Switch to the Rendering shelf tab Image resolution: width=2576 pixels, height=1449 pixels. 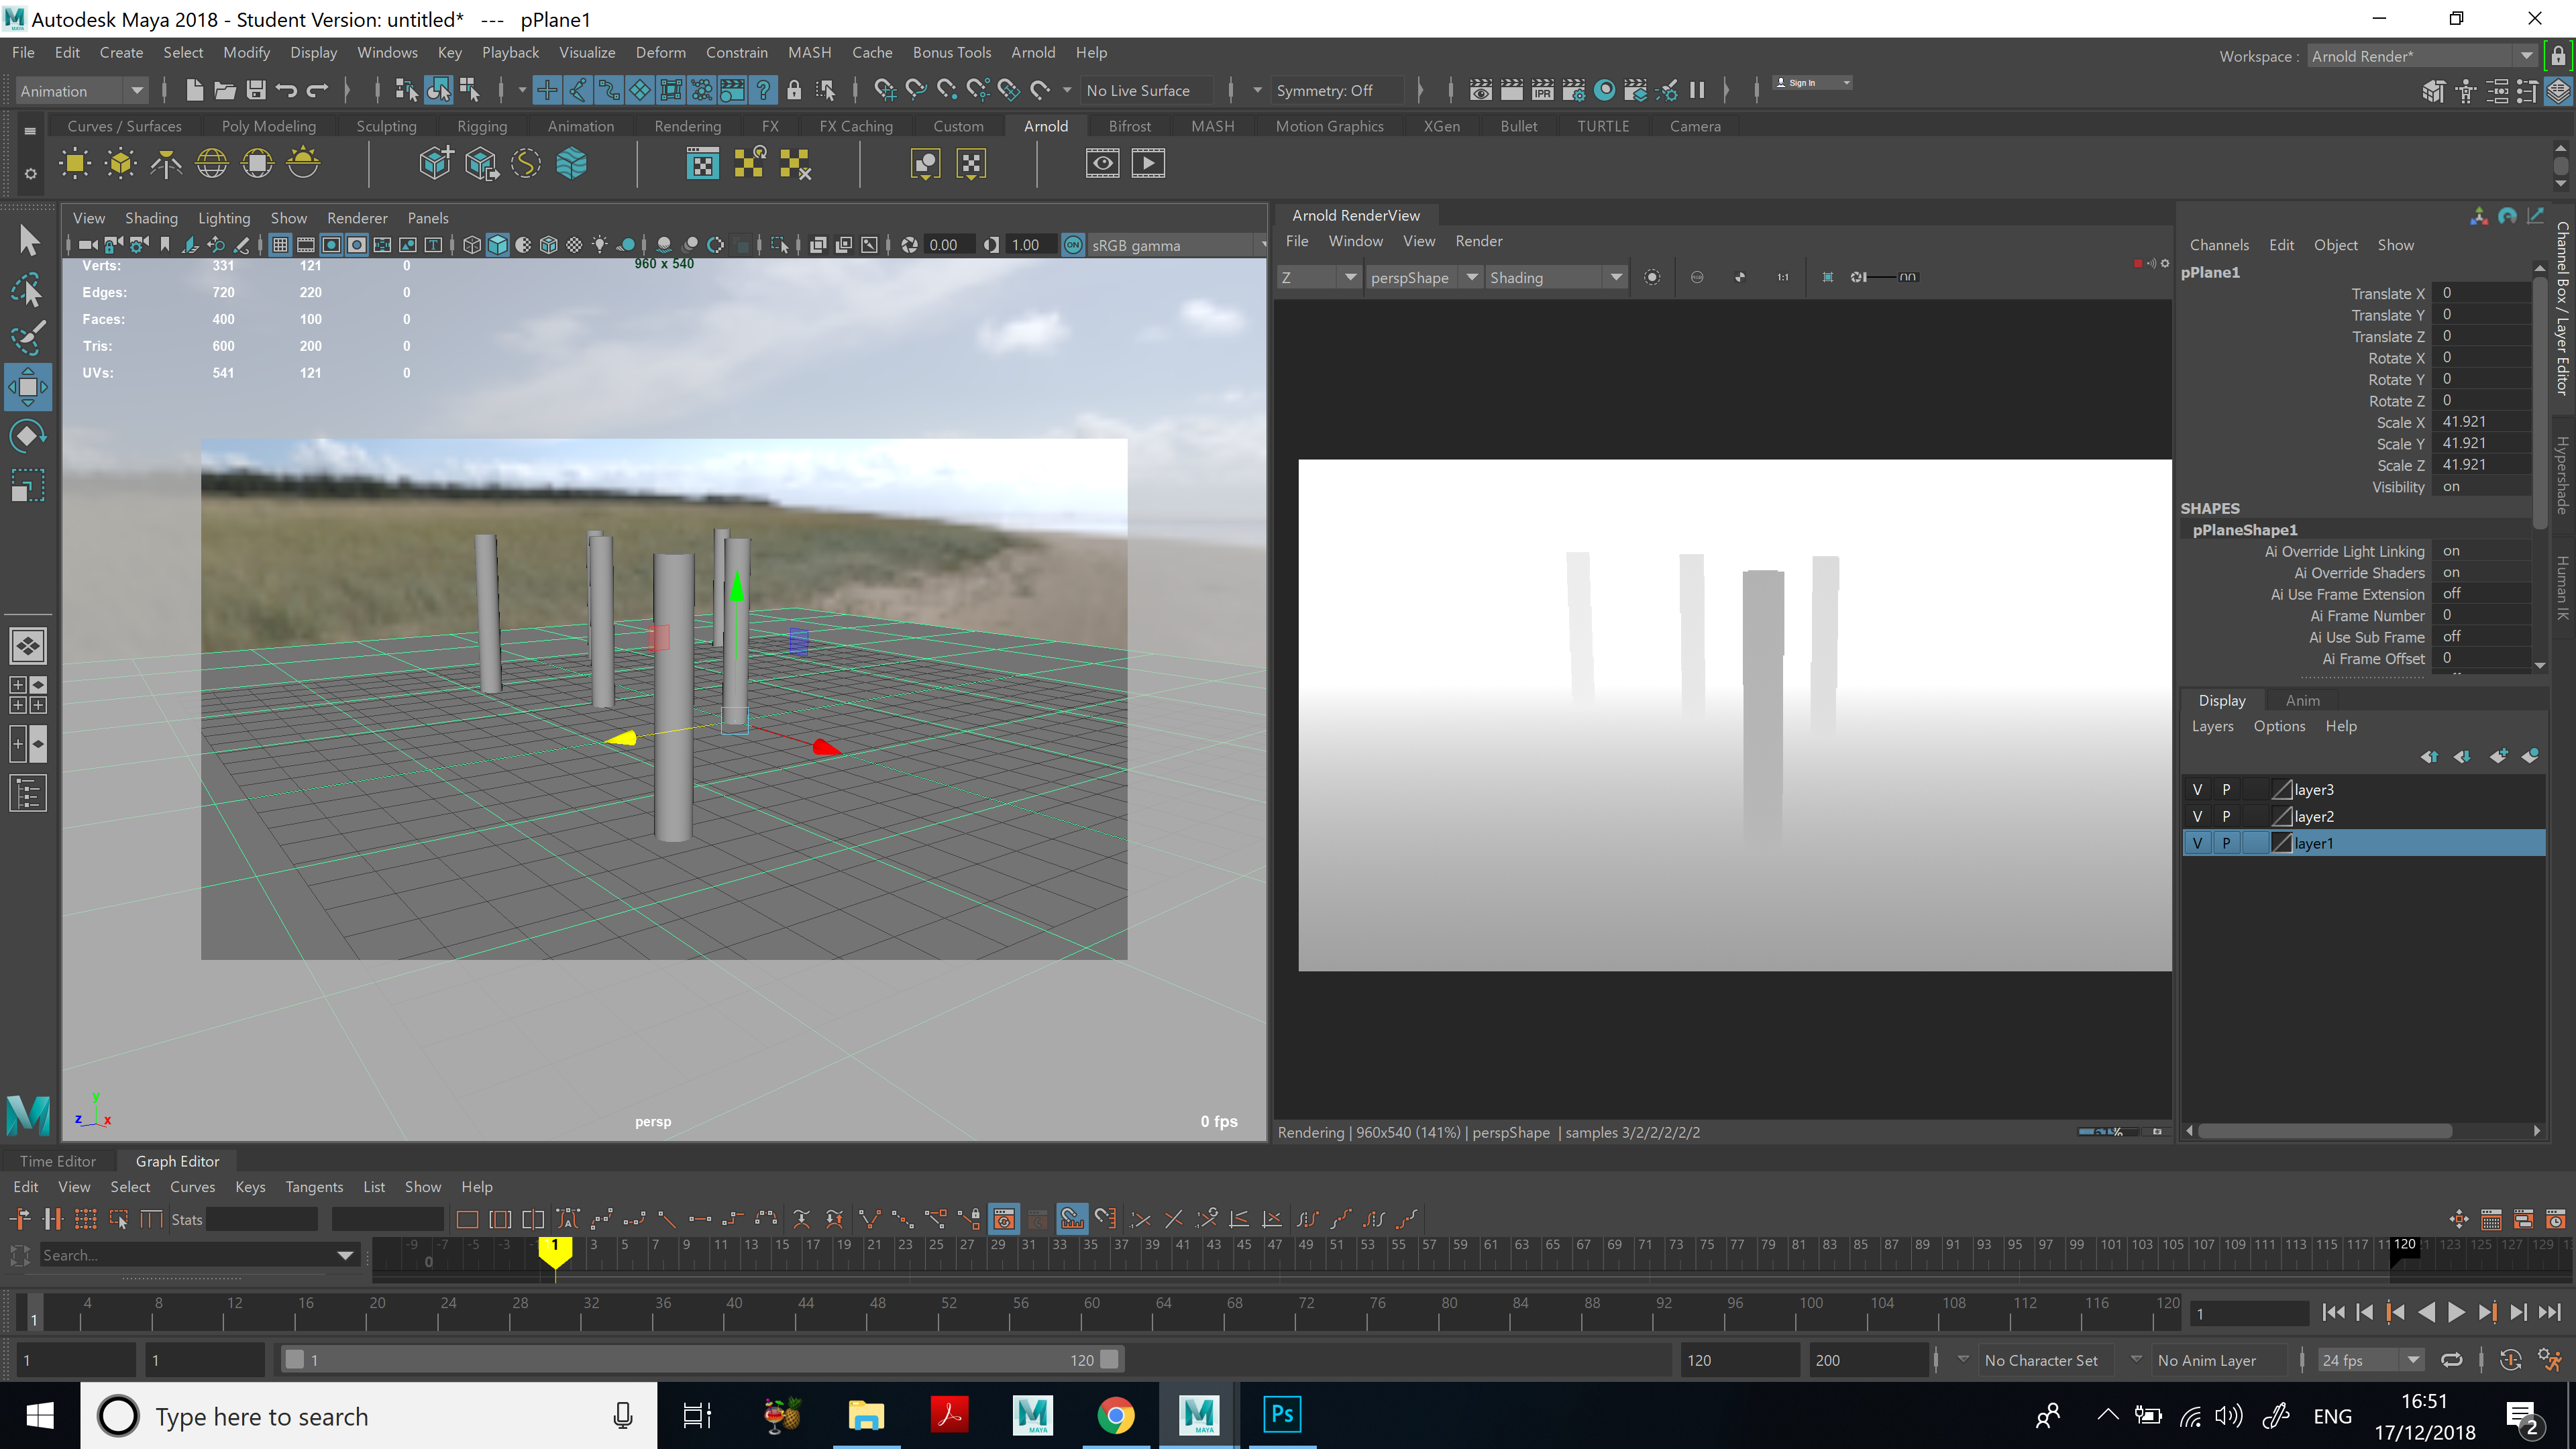[688, 126]
